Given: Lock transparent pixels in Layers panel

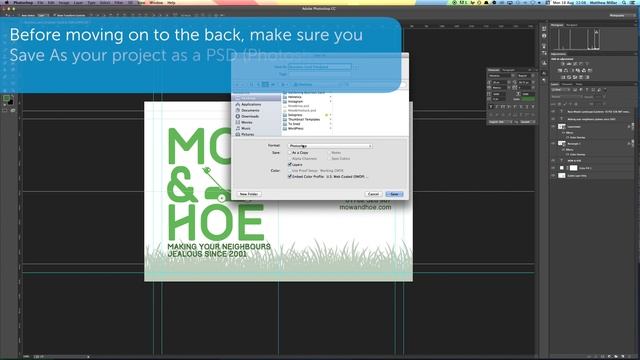Looking at the screenshot, I should tap(560, 104).
